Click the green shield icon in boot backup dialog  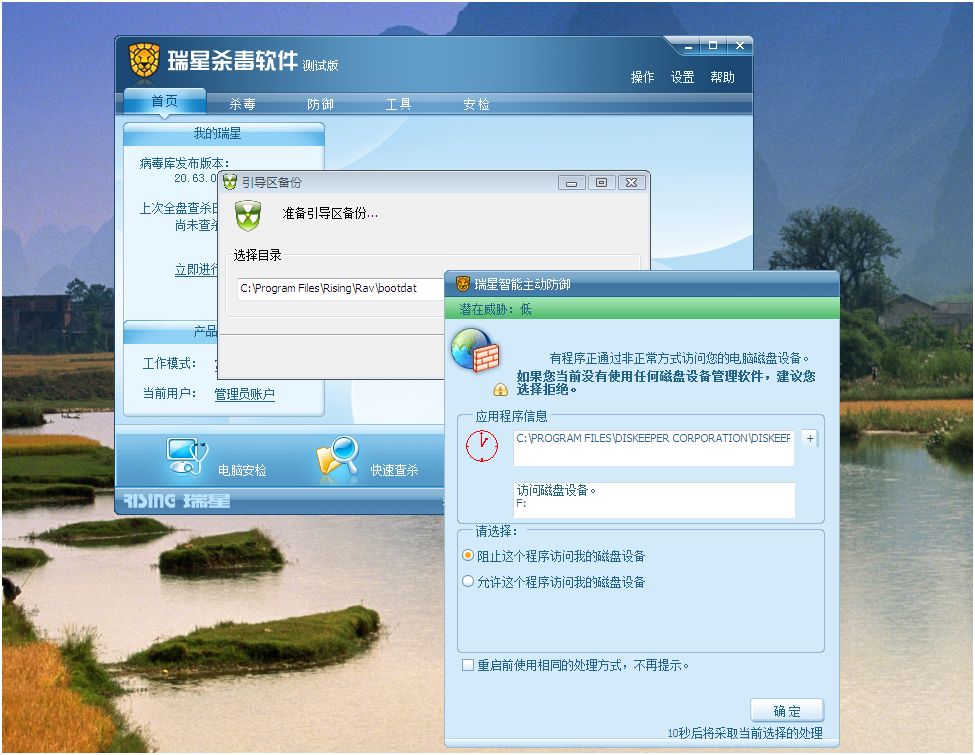(248, 215)
